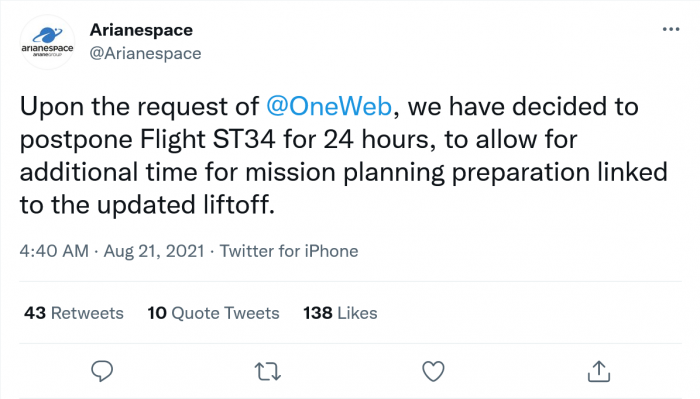This screenshot has height=399, width=700.
Task: Click the 'postpone Flight ST34' tweet text
Action: click(x=147, y=140)
